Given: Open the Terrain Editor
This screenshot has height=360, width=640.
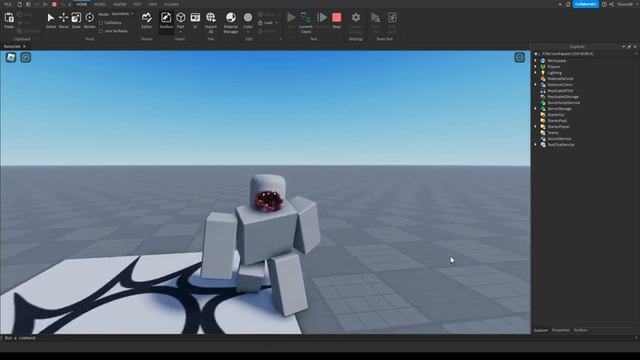Looking at the screenshot, I should click(x=147, y=18).
